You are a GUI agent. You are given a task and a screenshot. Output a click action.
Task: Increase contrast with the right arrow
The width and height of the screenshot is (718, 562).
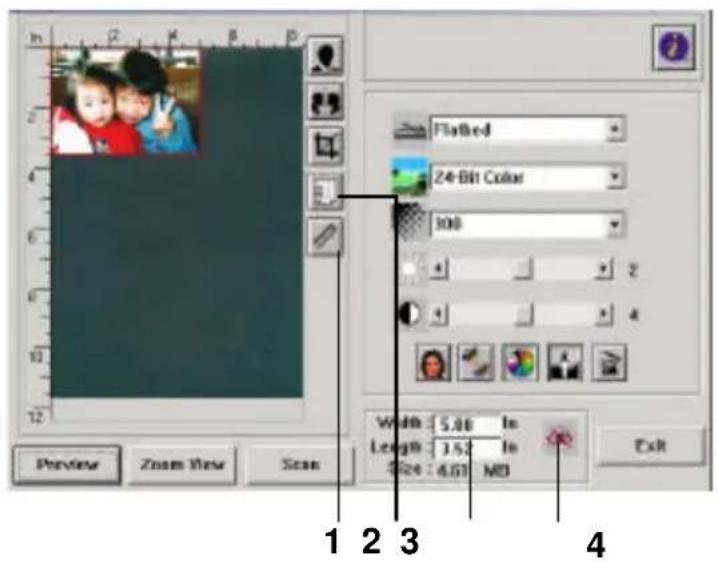coord(604,315)
